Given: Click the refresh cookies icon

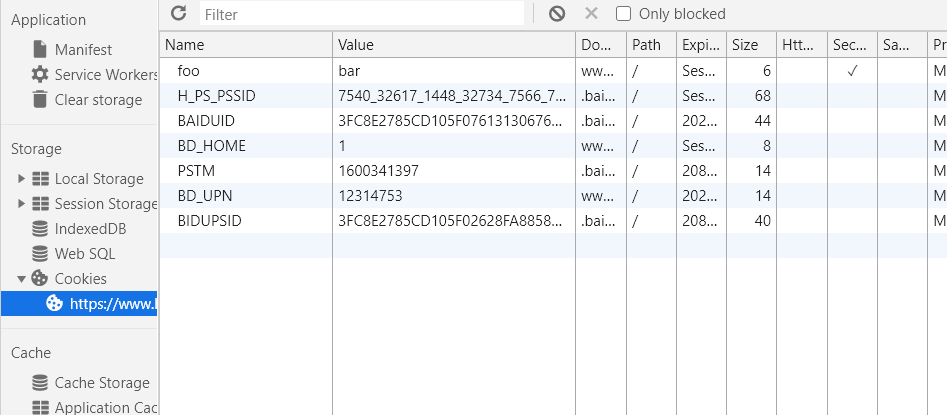Looking at the screenshot, I should tap(179, 13).
